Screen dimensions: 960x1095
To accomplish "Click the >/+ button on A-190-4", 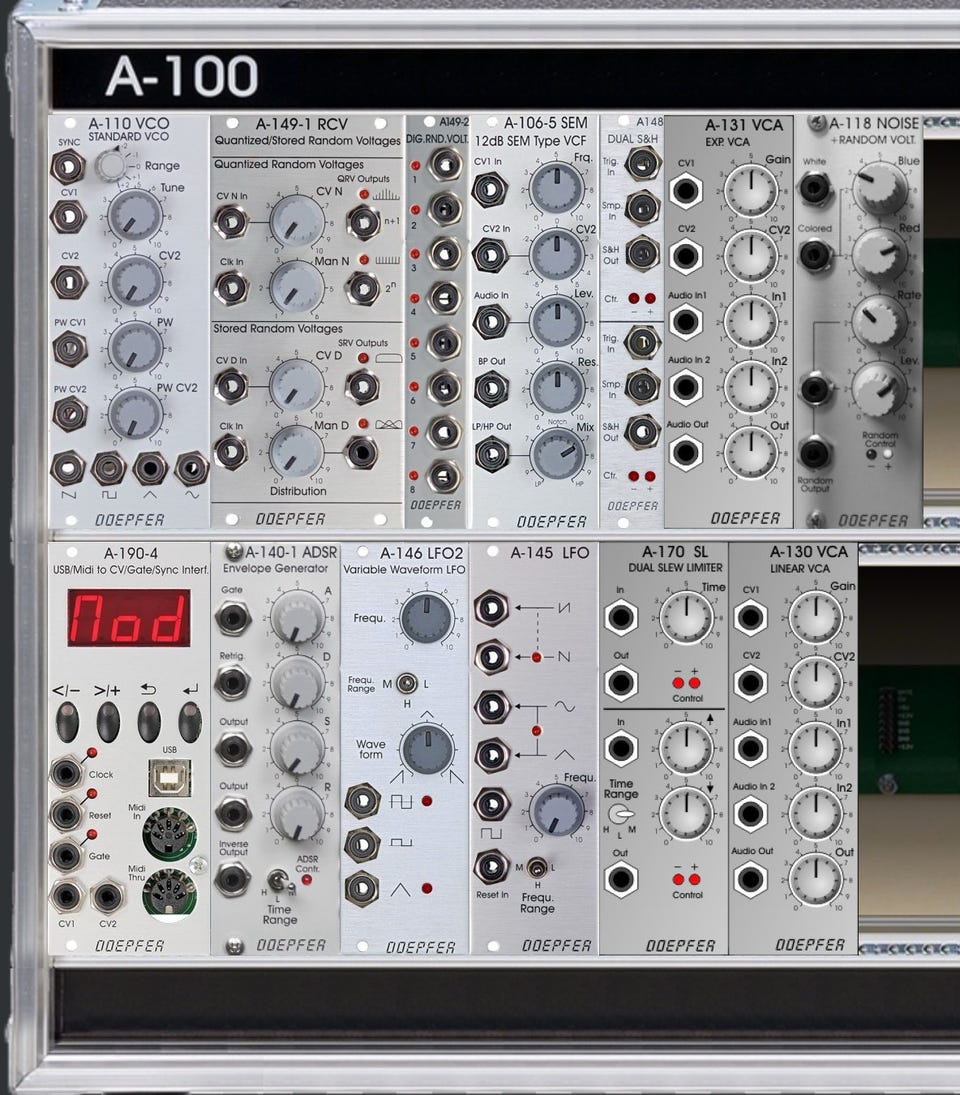I will tap(108, 722).
